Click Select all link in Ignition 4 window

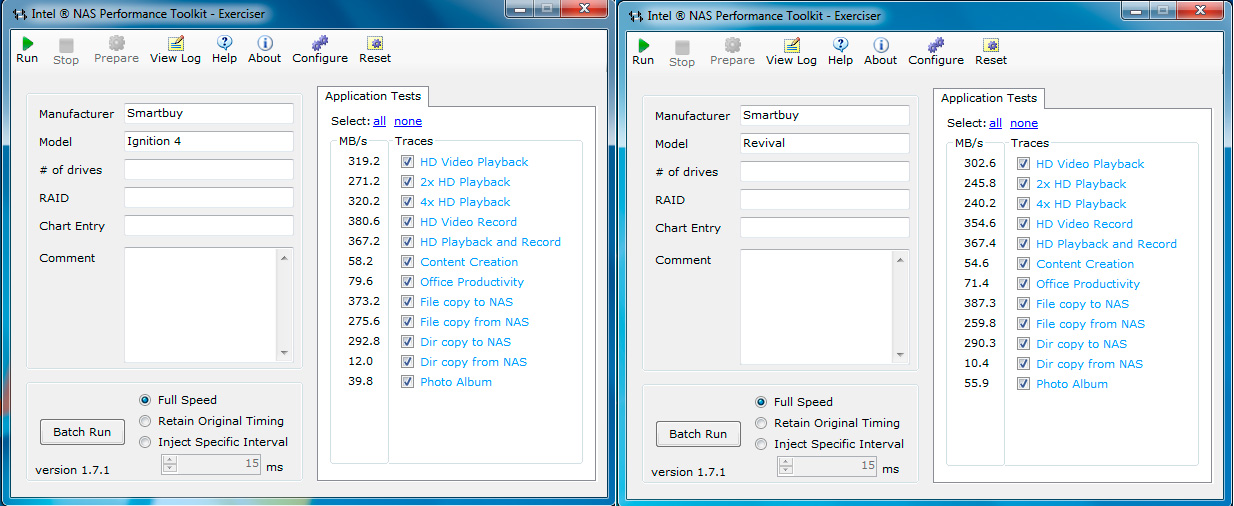(x=379, y=121)
